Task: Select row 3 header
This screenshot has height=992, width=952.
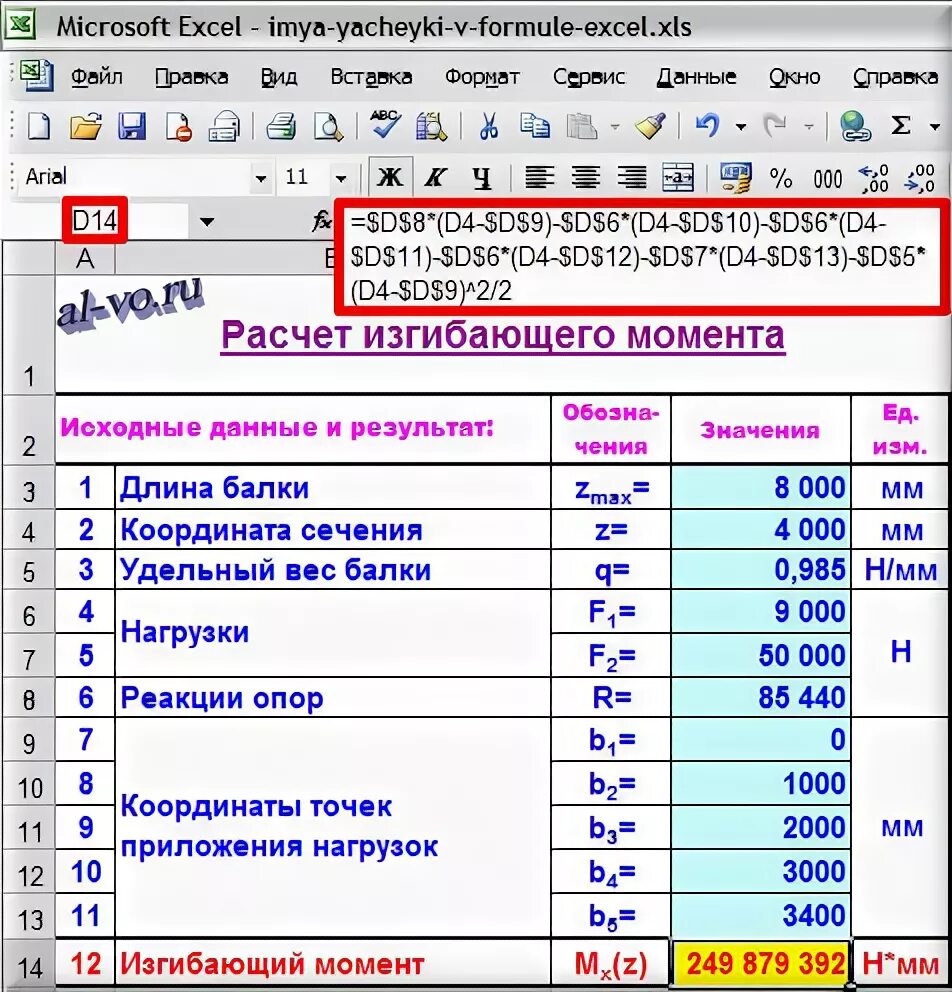Action: pos(29,488)
